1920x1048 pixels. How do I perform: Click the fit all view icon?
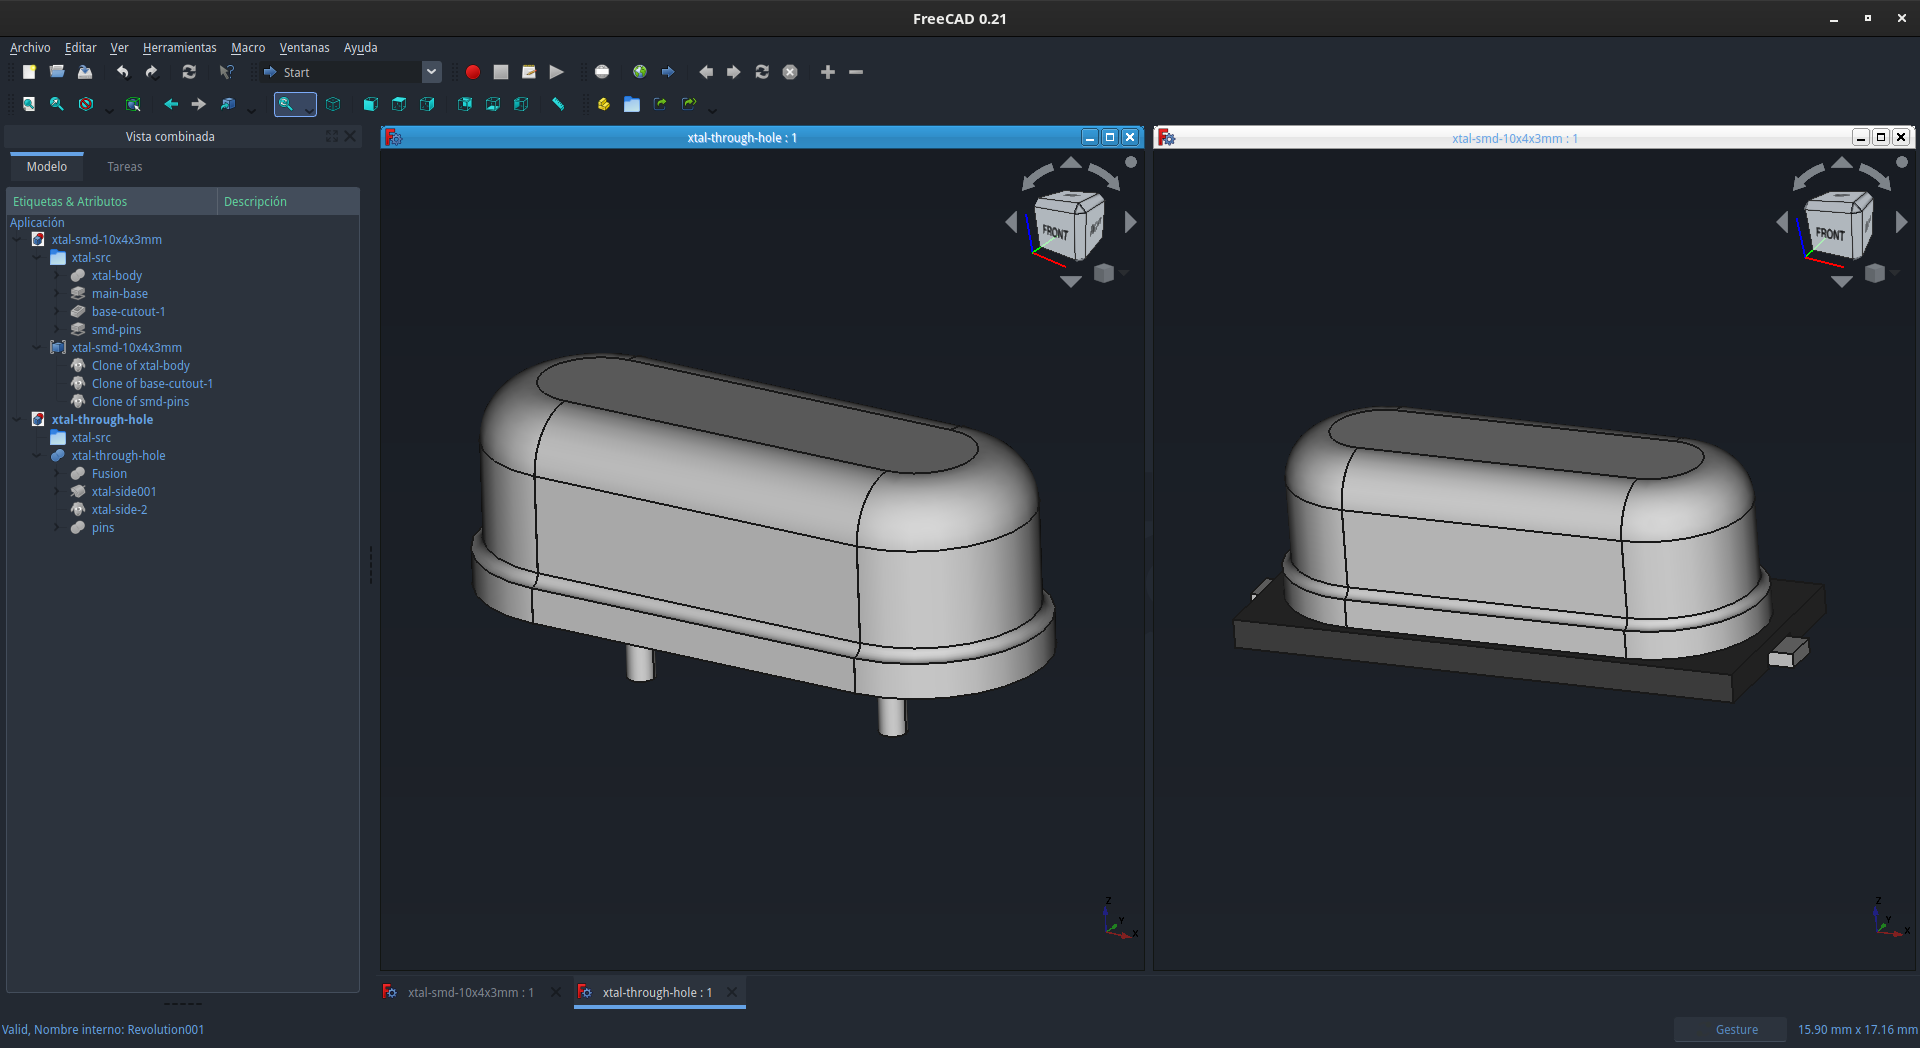tap(29, 104)
